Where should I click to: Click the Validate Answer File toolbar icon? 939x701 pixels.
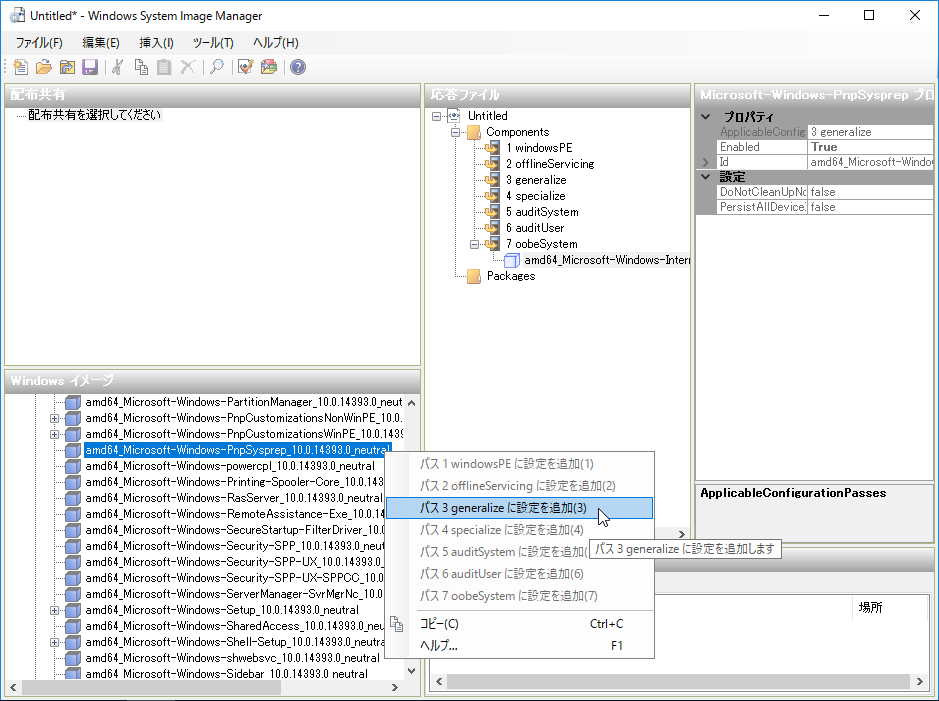[x=246, y=67]
